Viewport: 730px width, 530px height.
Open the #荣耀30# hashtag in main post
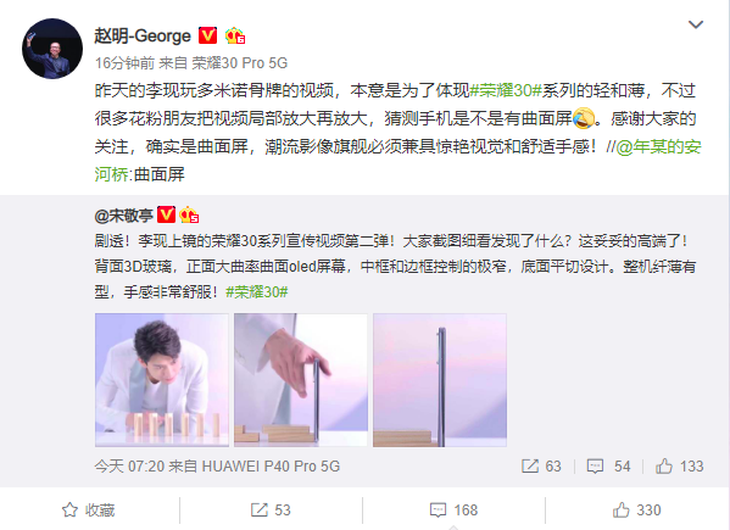pos(505,90)
